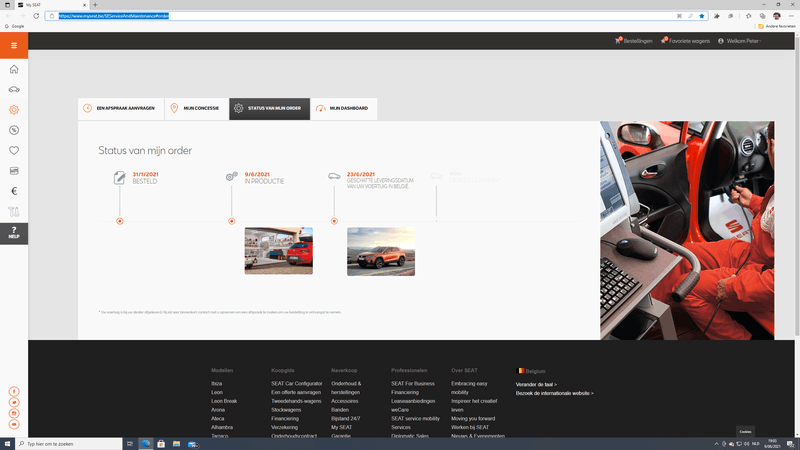Click the blue favorites star in address bar
Viewport: 800px width, 450px height.
point(702,16)
